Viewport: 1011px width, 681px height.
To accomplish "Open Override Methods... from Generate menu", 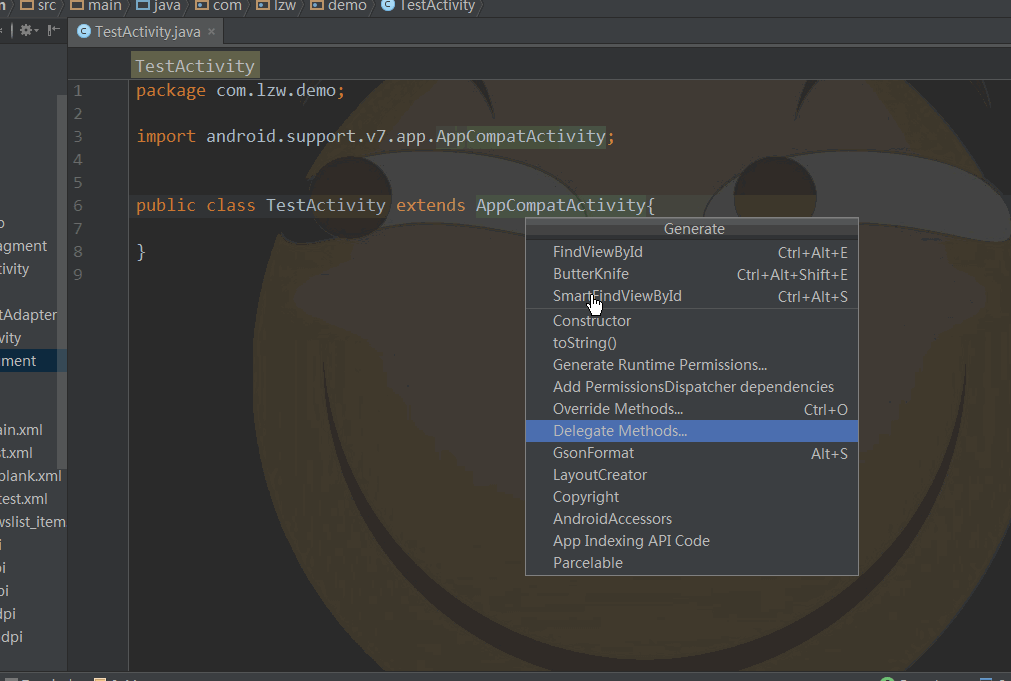I will pyautogui.click(x=692, y=409).
